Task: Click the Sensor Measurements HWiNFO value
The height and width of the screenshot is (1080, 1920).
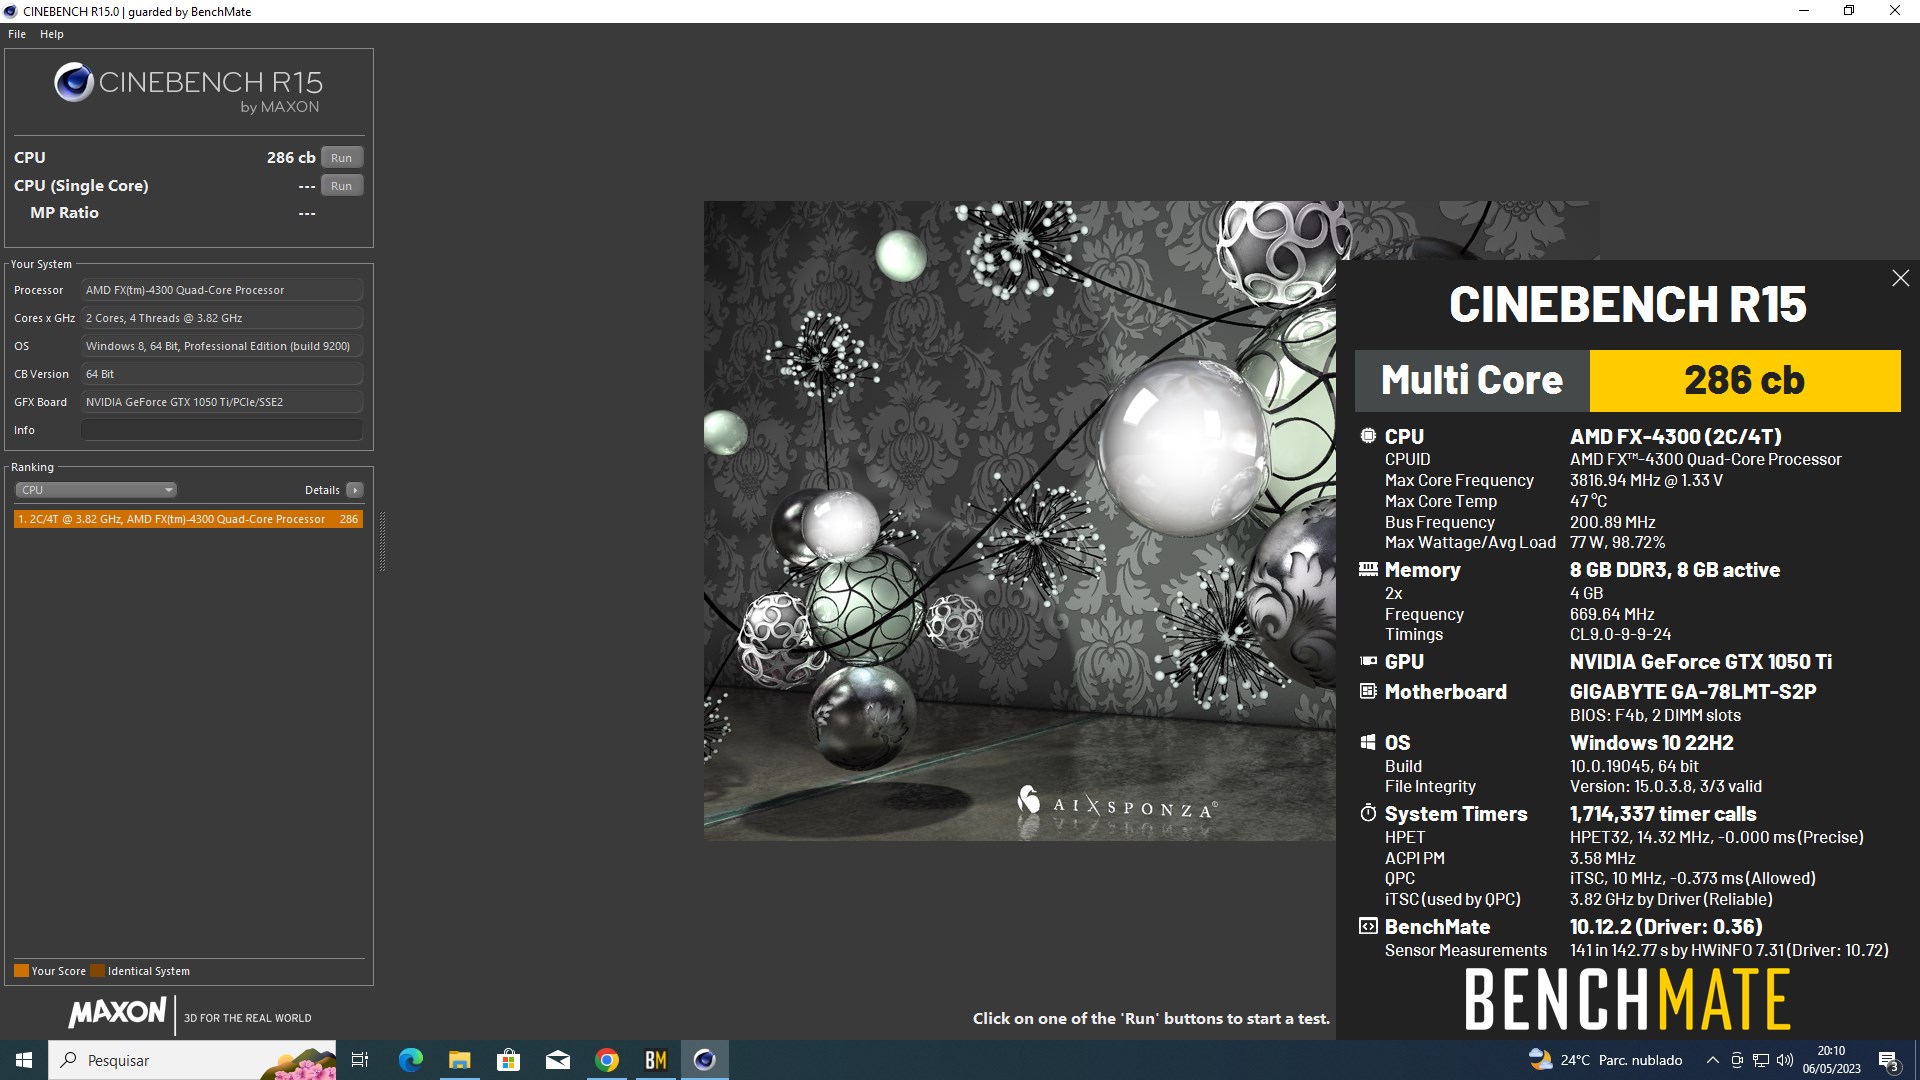Action: coord(1729,951)
